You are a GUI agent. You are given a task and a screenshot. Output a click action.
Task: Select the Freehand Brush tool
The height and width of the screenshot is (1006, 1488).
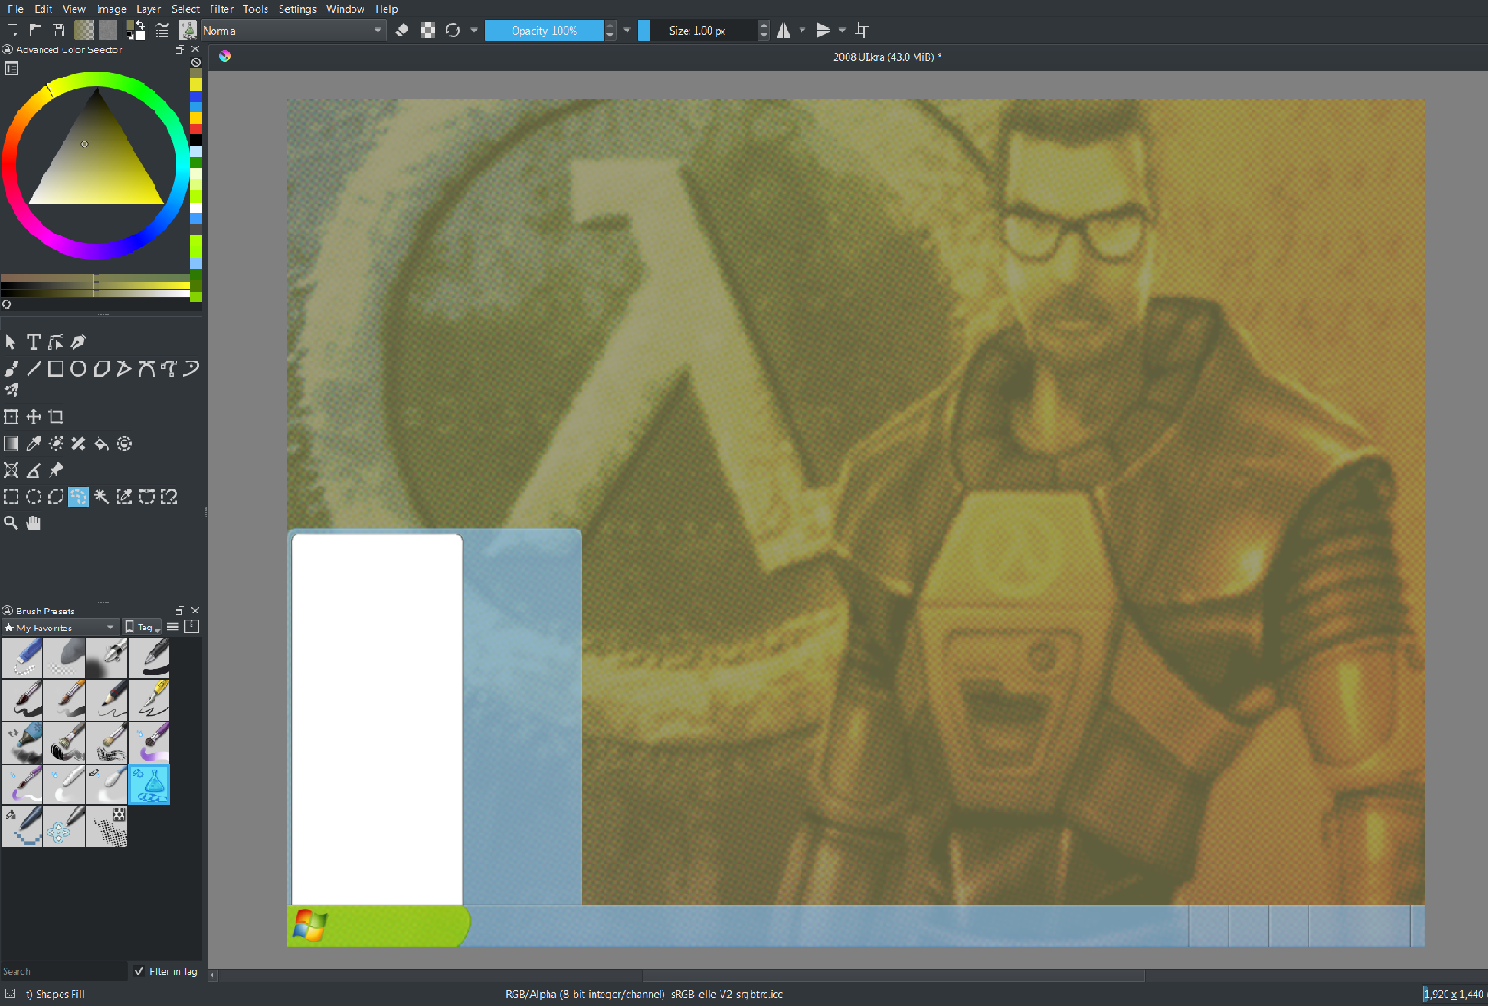(11, 369)
